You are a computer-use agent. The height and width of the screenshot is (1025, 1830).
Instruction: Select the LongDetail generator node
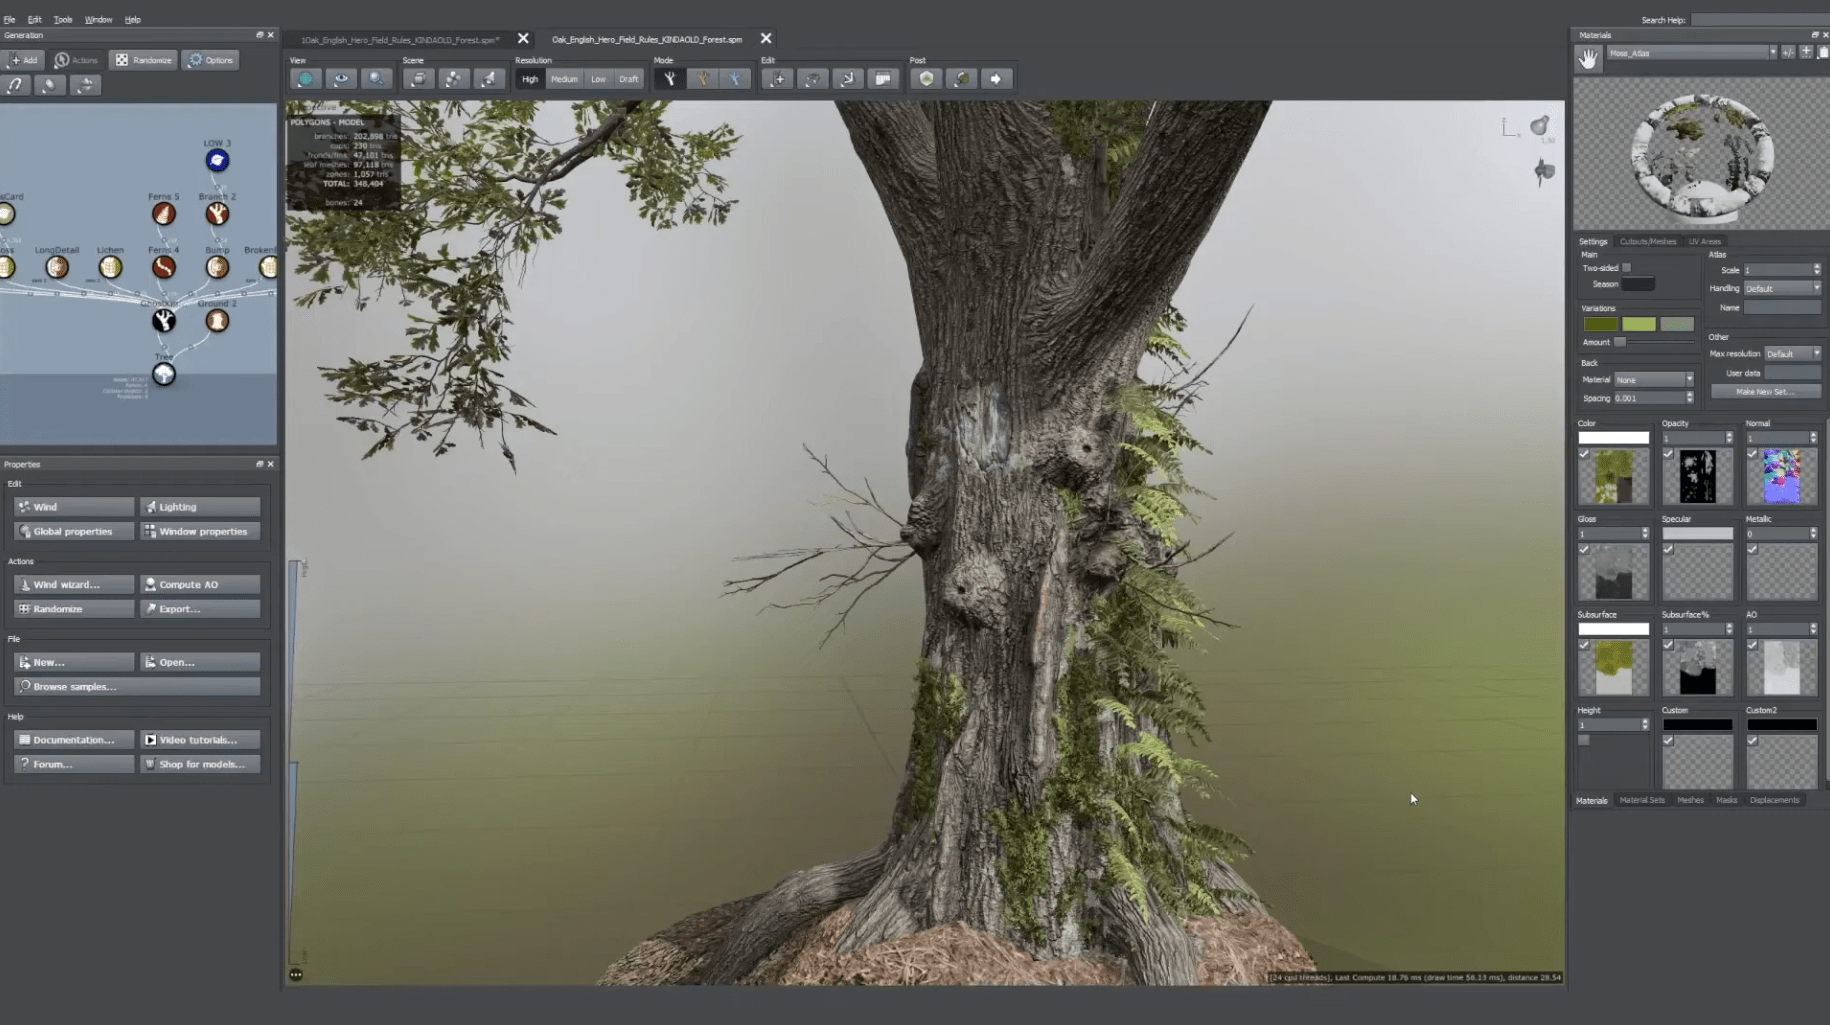point(57,267)
